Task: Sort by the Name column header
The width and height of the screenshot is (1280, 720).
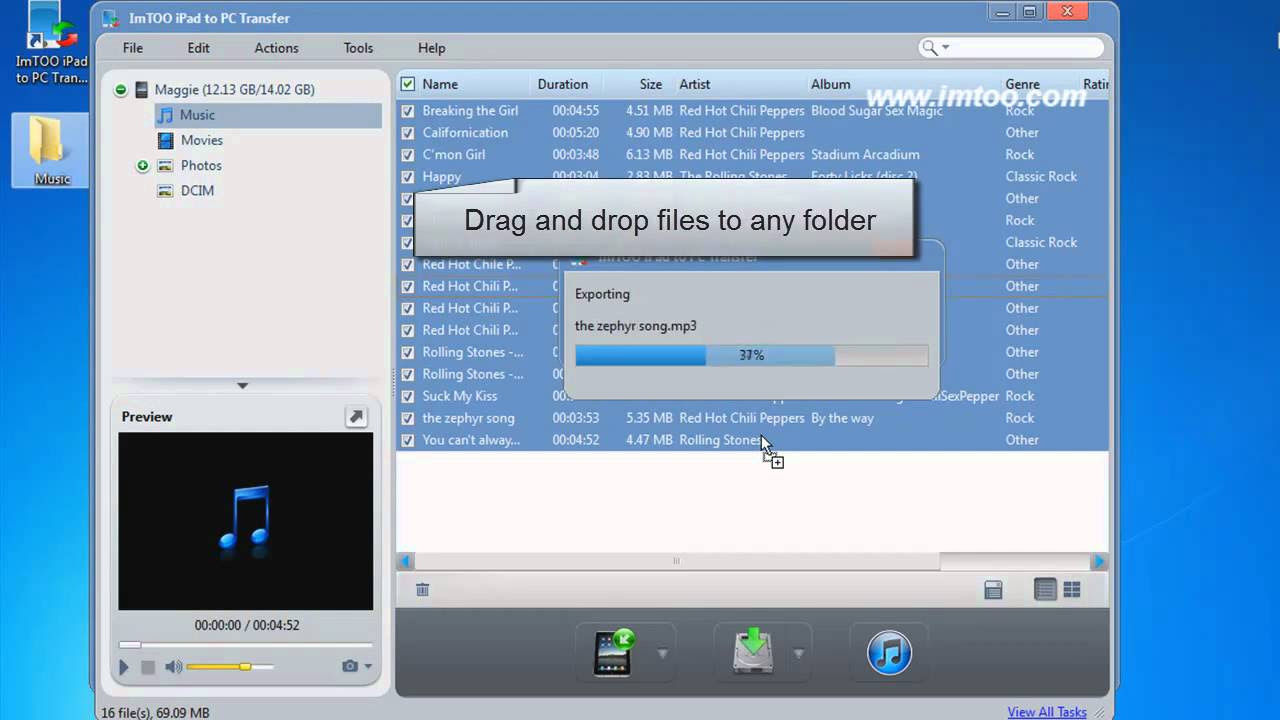Action: [440, 84]
